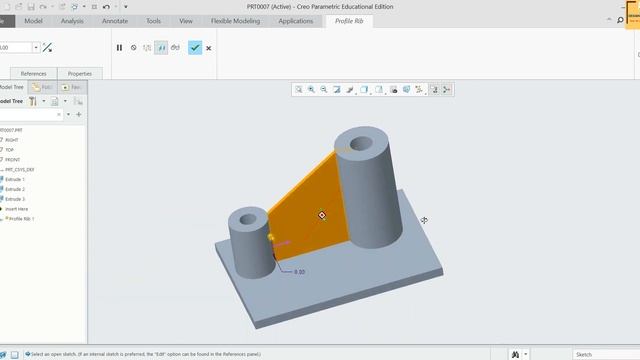
Task: Accept the rib with green checkmark
Action: [x=195, y=48]
